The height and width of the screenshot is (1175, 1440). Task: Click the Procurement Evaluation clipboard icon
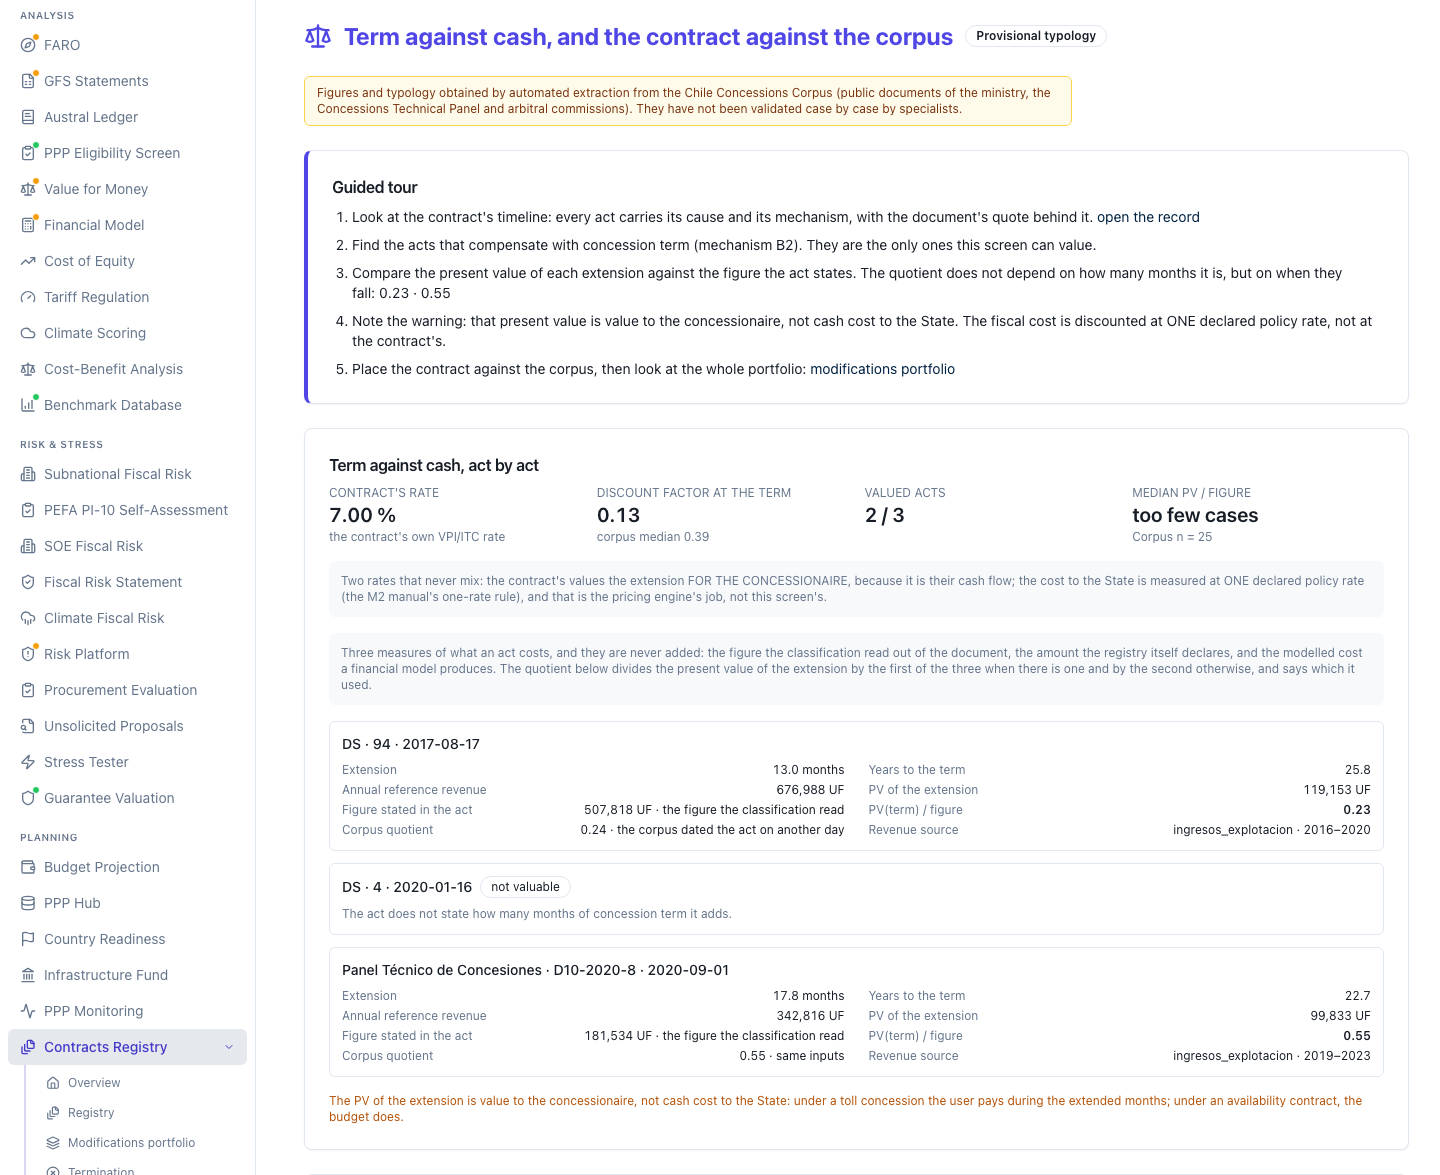pyautogui.click(x=28, y=690)
